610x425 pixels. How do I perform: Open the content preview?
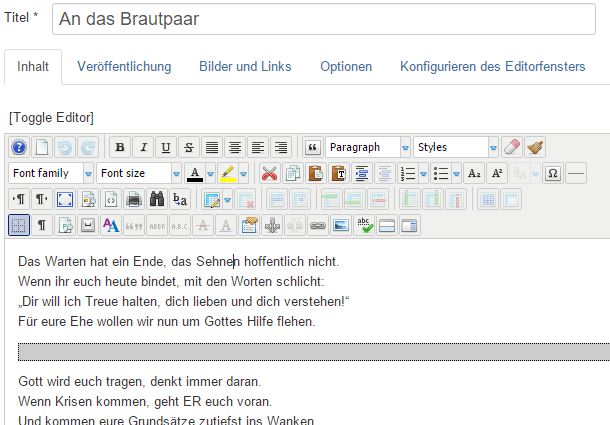click(88, 199)
